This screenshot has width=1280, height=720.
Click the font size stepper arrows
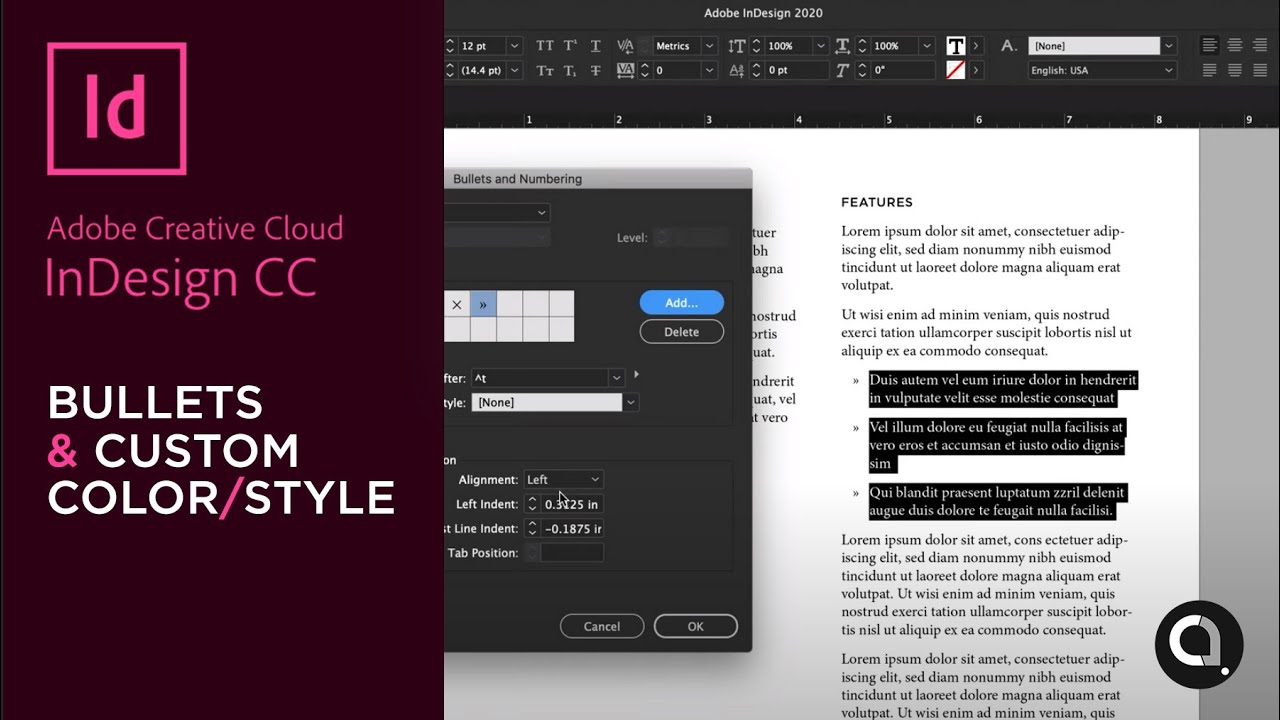coord(450,46)
